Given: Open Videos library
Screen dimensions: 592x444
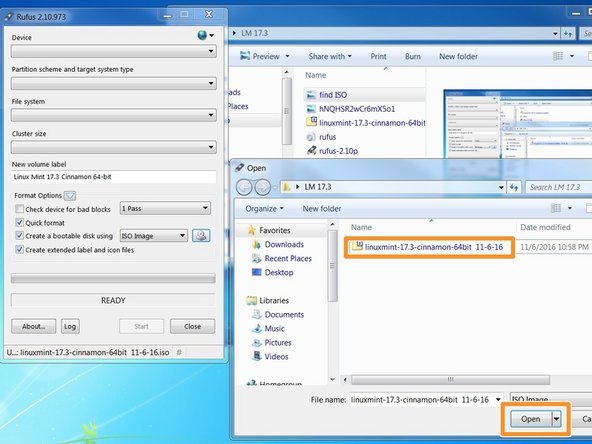Looking at the screenshot, I should 276,356.
